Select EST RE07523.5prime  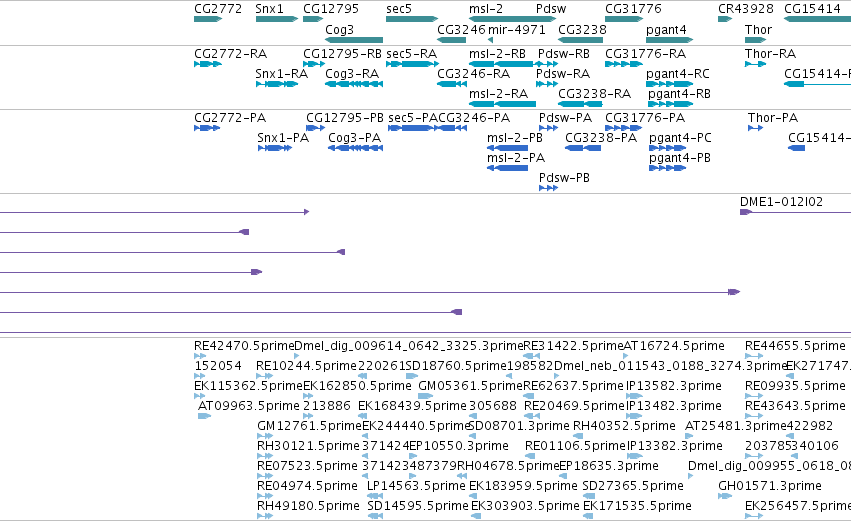tap(307, 466)
